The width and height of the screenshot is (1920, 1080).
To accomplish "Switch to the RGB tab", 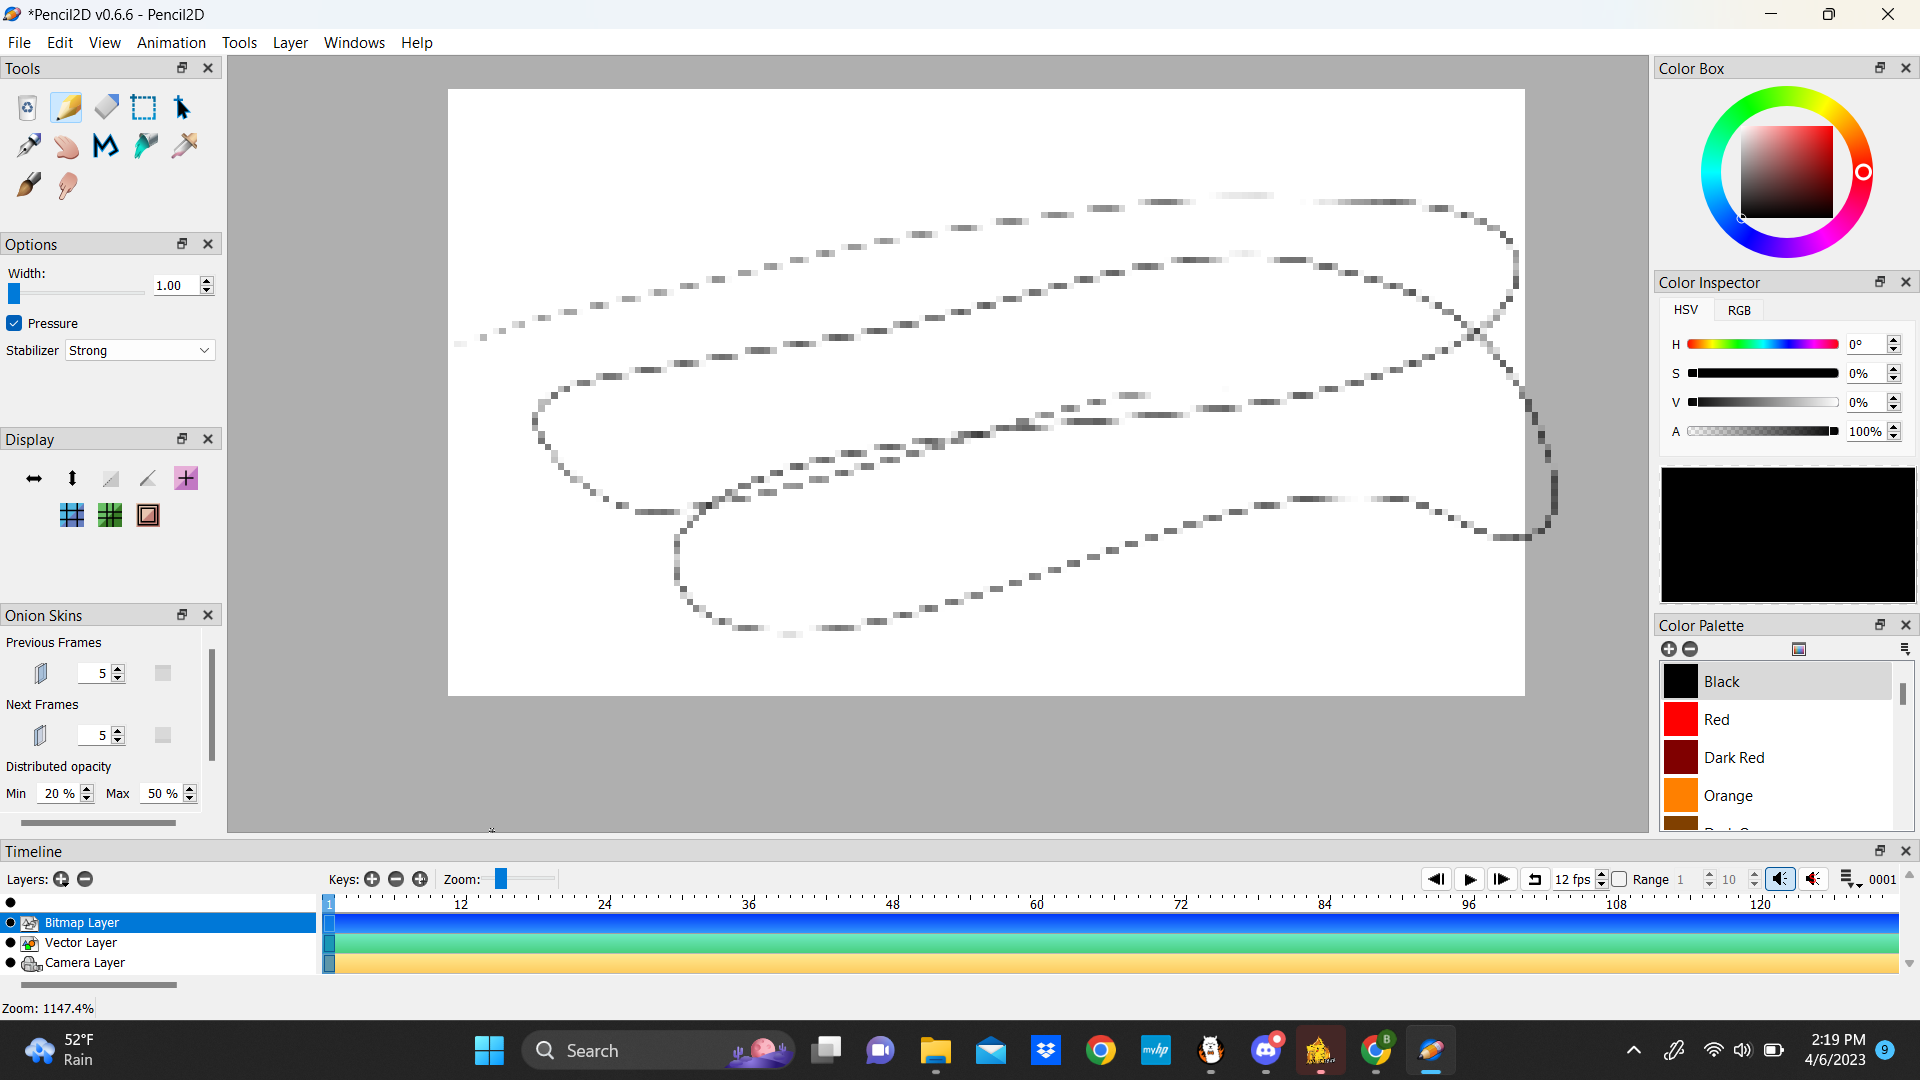I will [x=1739, y=310].
